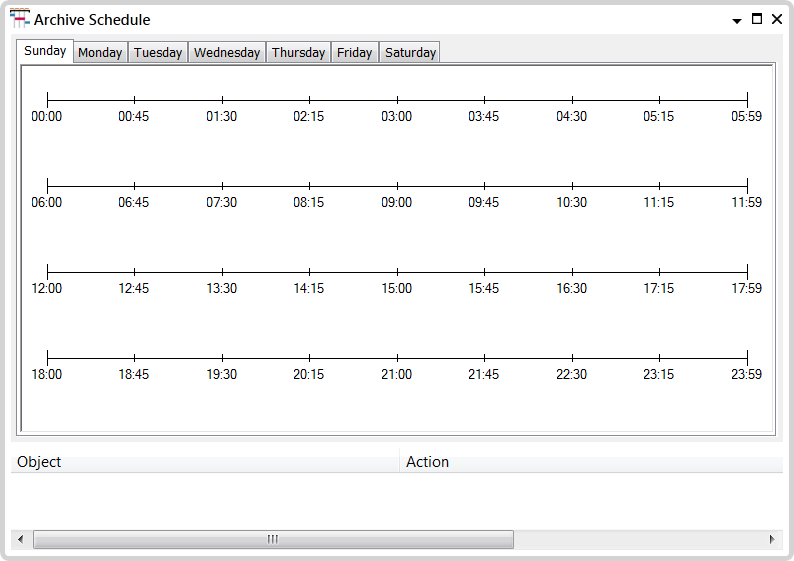Show the Thursday schedule tab

pos(298,53)
